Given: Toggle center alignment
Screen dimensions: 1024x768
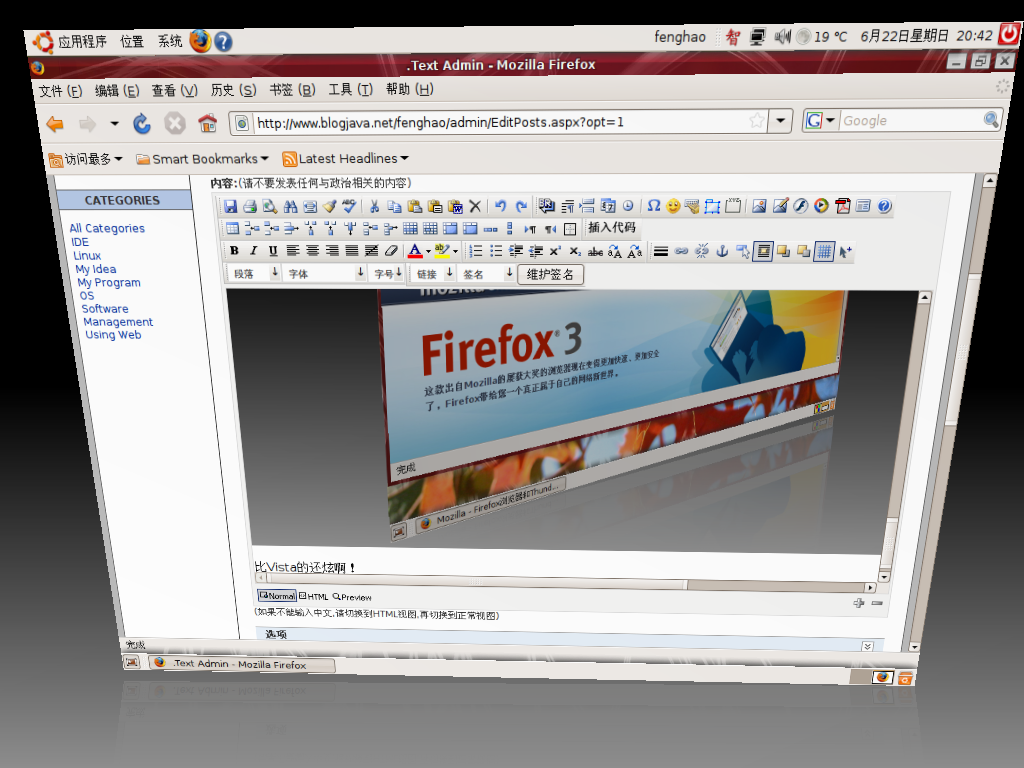Looking at the screenshot, I should tap(312, 251).
